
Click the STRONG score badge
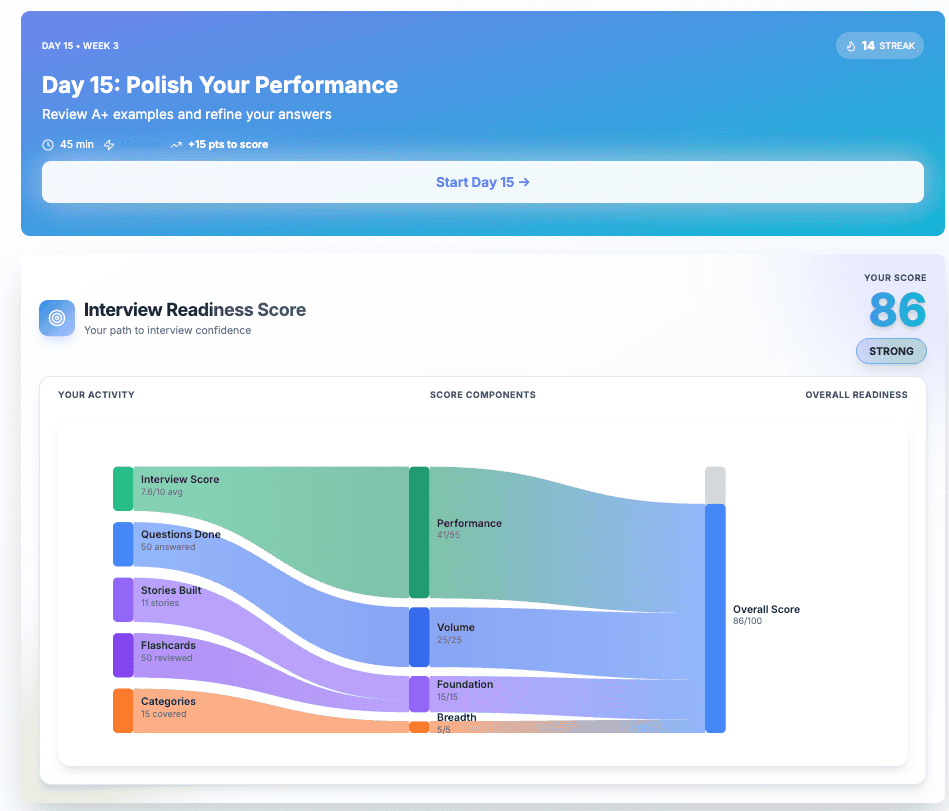(891, 351)
